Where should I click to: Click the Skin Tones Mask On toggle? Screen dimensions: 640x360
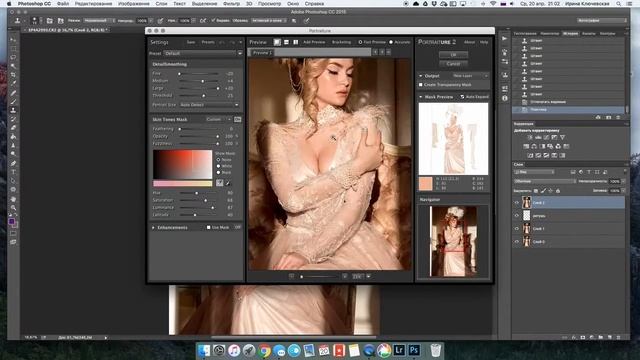click(x=238, y=119)
